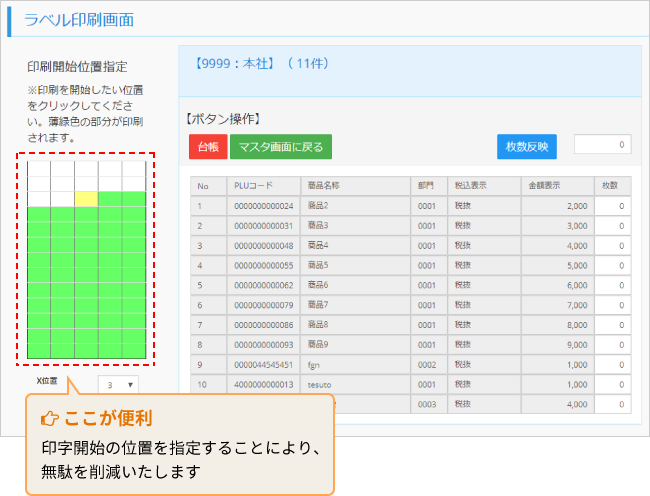Select the white top-left cell of the grid
Viewport: 650px width, 496px height.
[x=39, y=169]
